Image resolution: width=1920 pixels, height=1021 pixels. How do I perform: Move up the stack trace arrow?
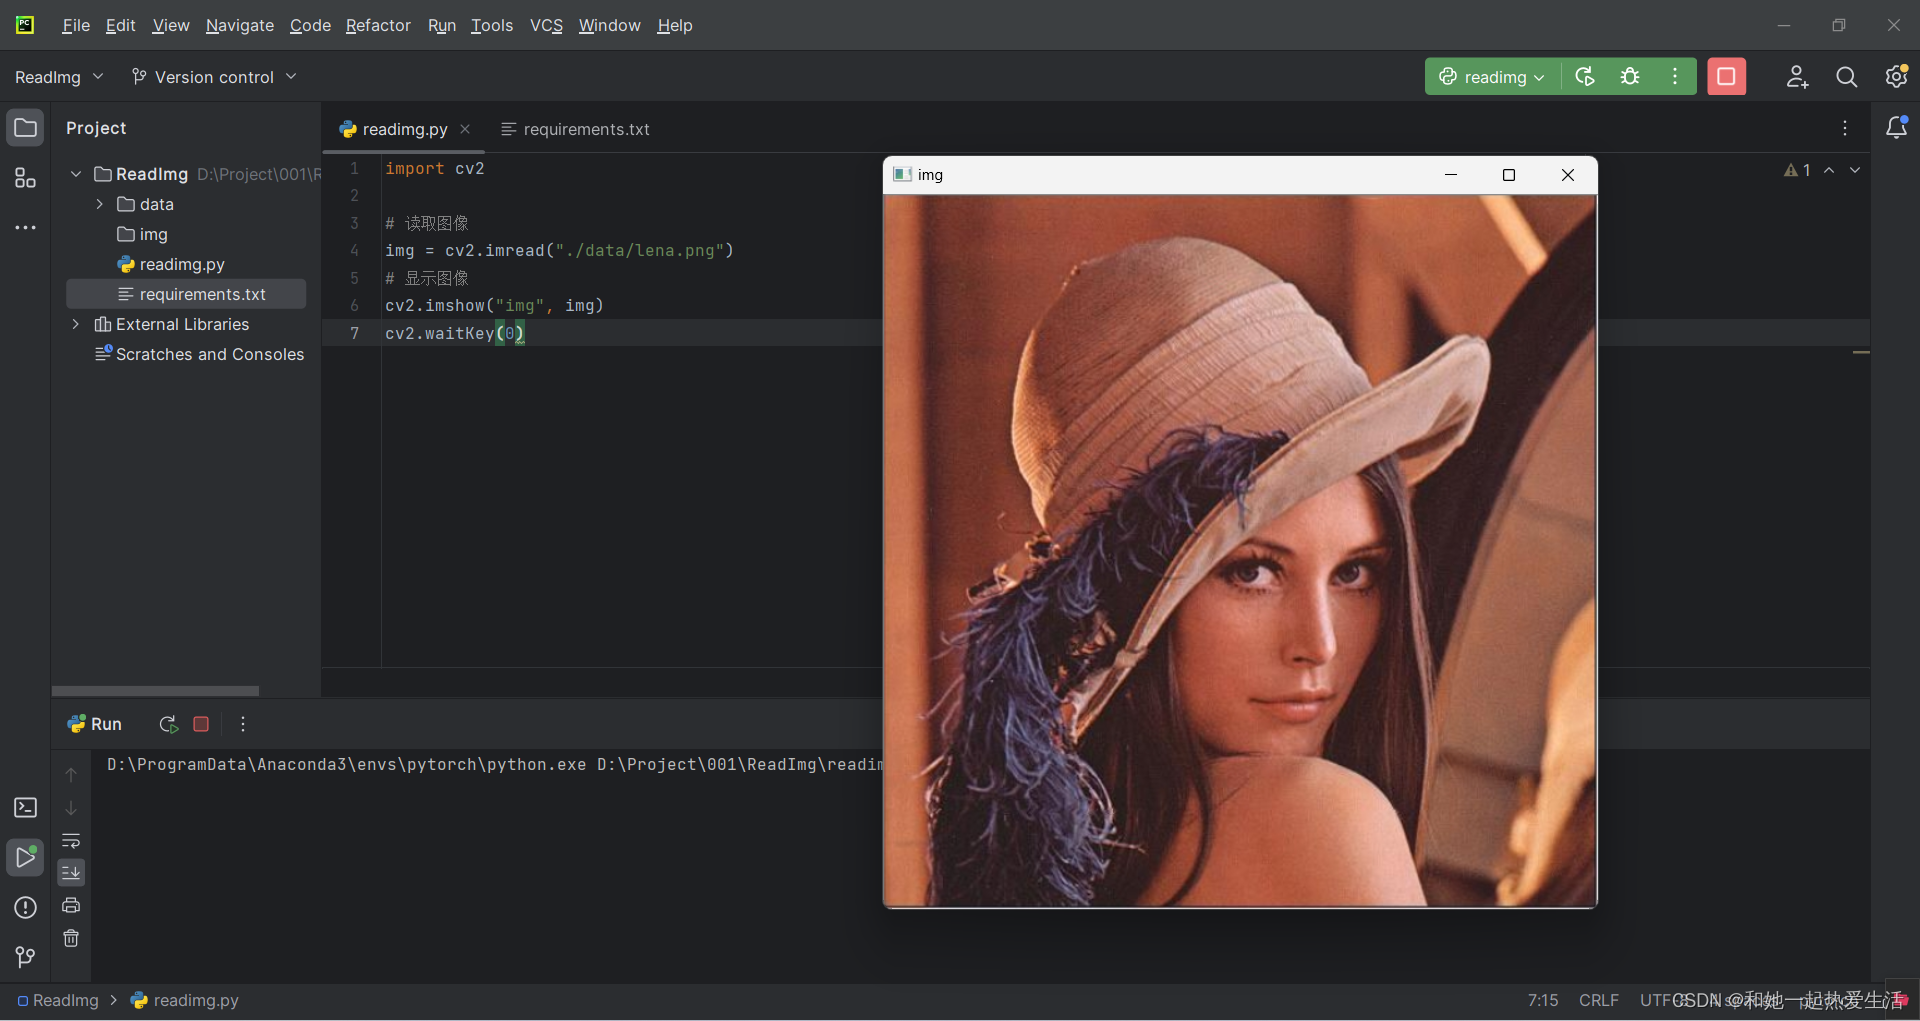[71, 775]
